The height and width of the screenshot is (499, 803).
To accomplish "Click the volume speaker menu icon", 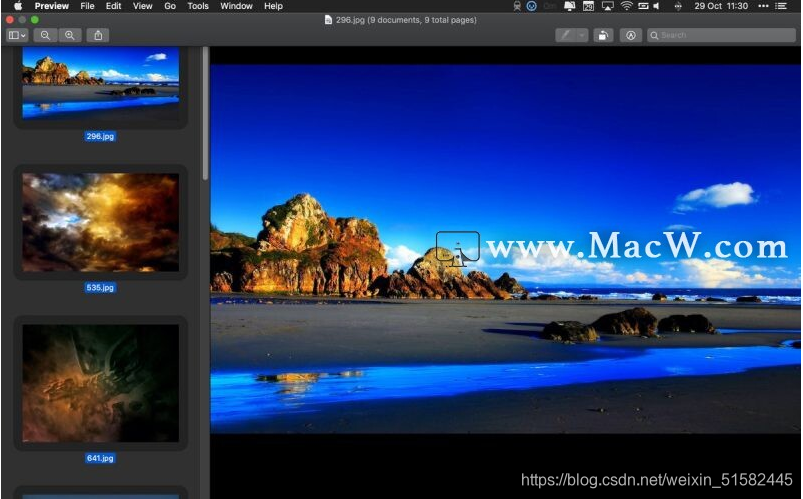I will tap(657, 6).
